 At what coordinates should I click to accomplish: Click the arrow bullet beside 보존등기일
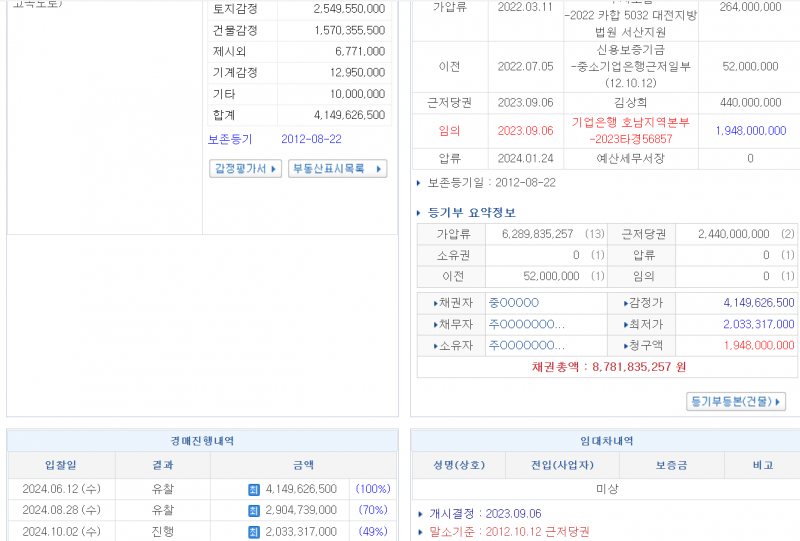pyautogui.click(x=419, y=183)
